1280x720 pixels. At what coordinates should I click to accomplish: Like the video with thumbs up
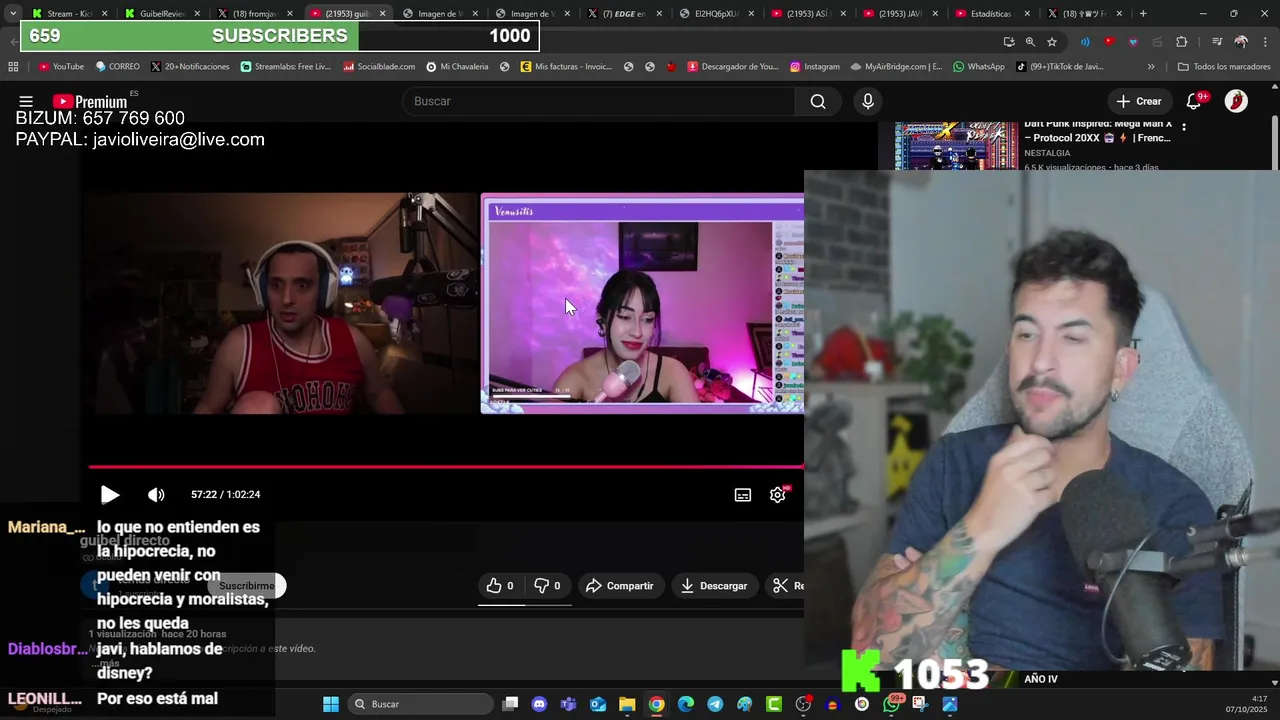click(500, 586)
